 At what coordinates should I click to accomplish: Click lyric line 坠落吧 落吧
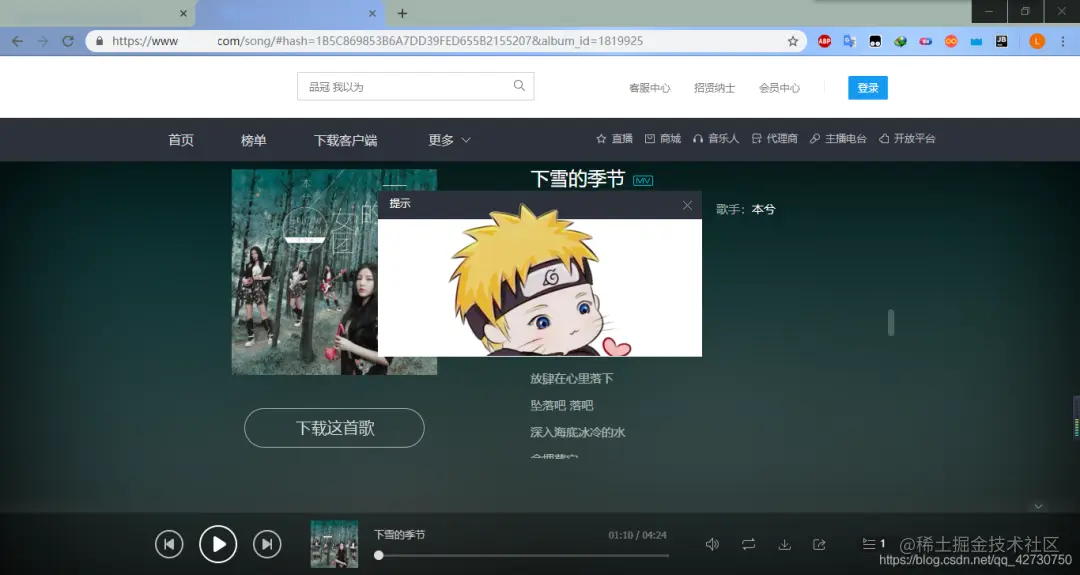coord(561,405)
